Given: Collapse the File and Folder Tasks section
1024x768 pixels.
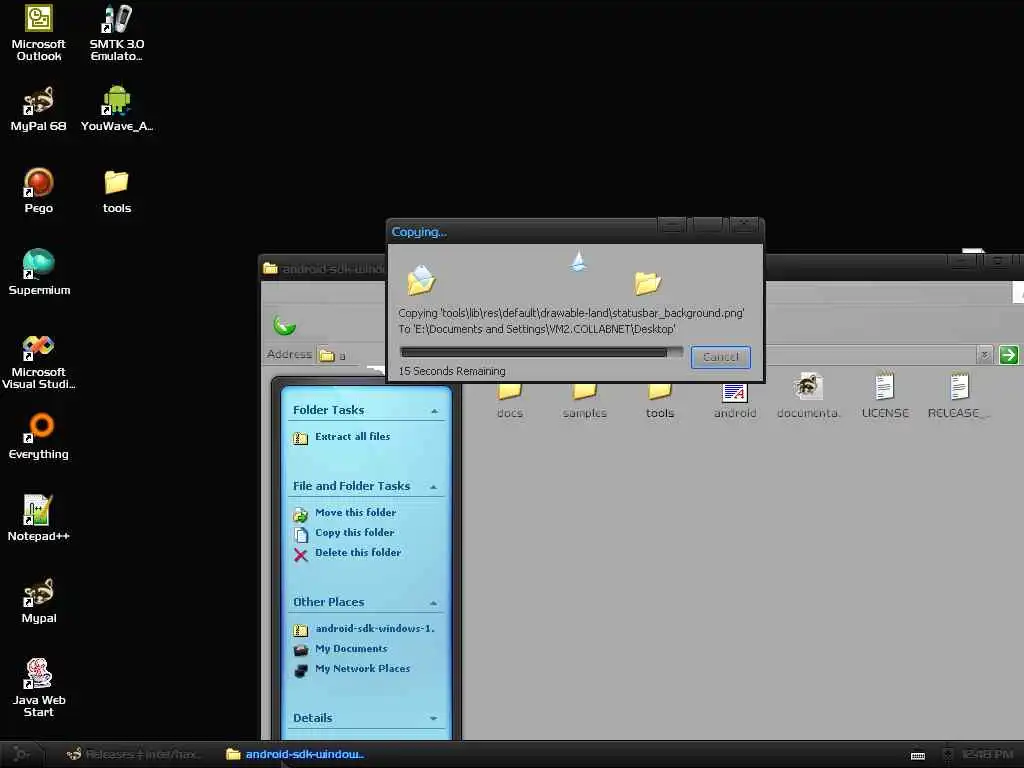Looking at the screenshot, I should coord(433,487).
